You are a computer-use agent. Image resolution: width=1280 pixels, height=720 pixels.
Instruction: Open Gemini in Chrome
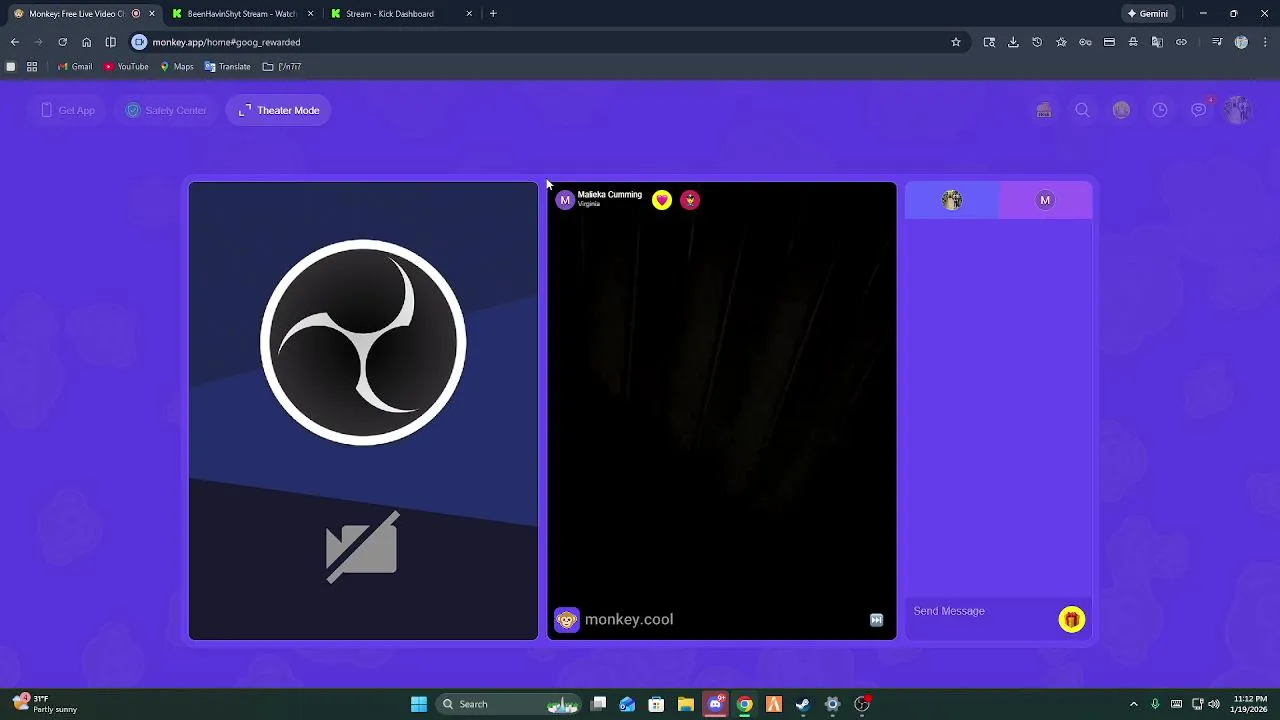coord(1148,14)
